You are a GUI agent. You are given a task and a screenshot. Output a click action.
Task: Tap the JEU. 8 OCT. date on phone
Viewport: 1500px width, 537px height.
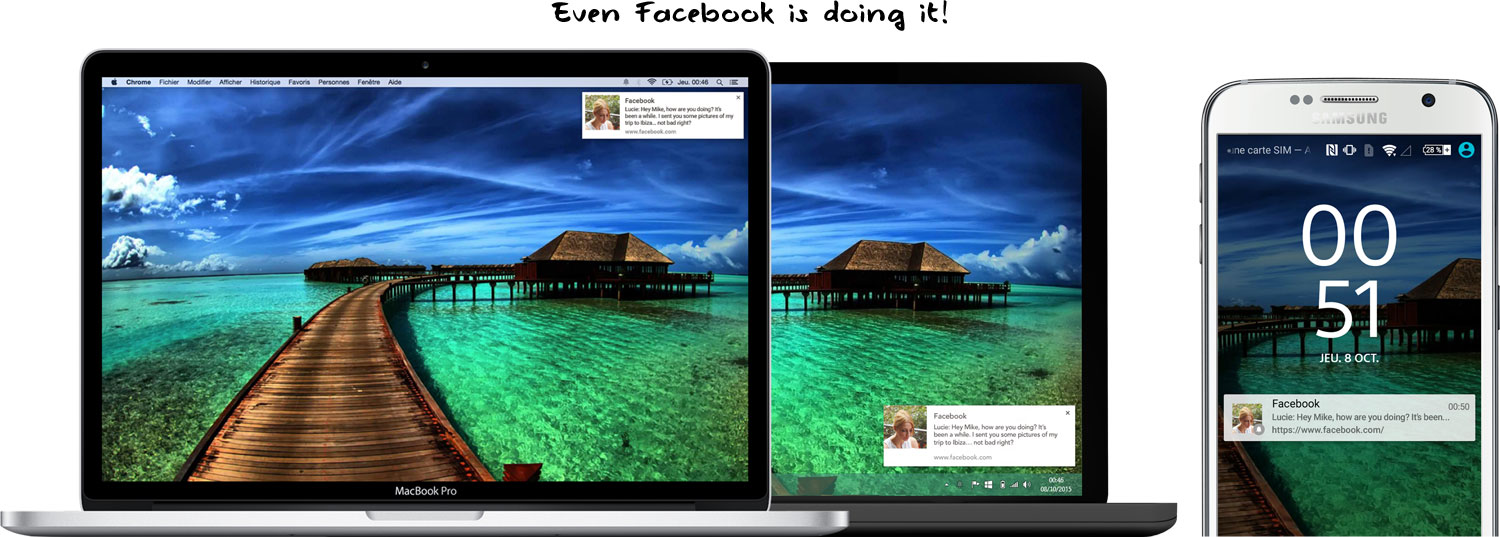(1348, 357)
